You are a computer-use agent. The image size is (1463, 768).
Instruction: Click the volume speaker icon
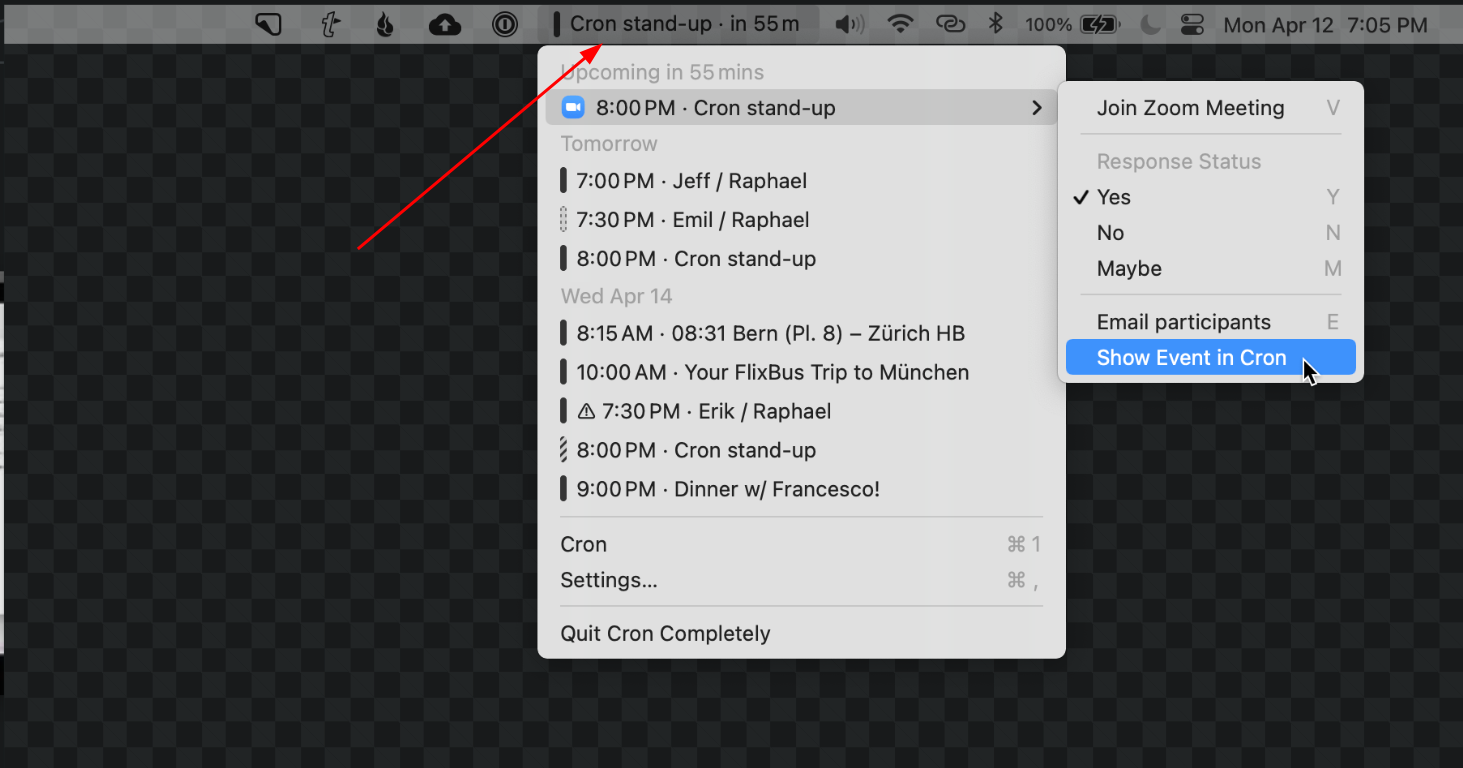click(849, 24)
